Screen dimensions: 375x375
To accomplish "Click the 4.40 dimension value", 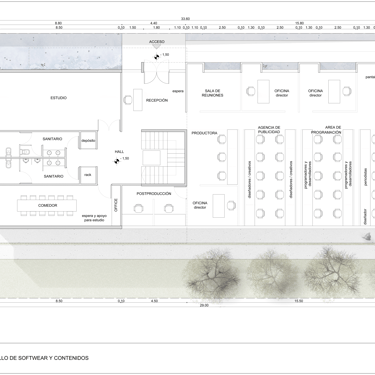I will (154, 23).
